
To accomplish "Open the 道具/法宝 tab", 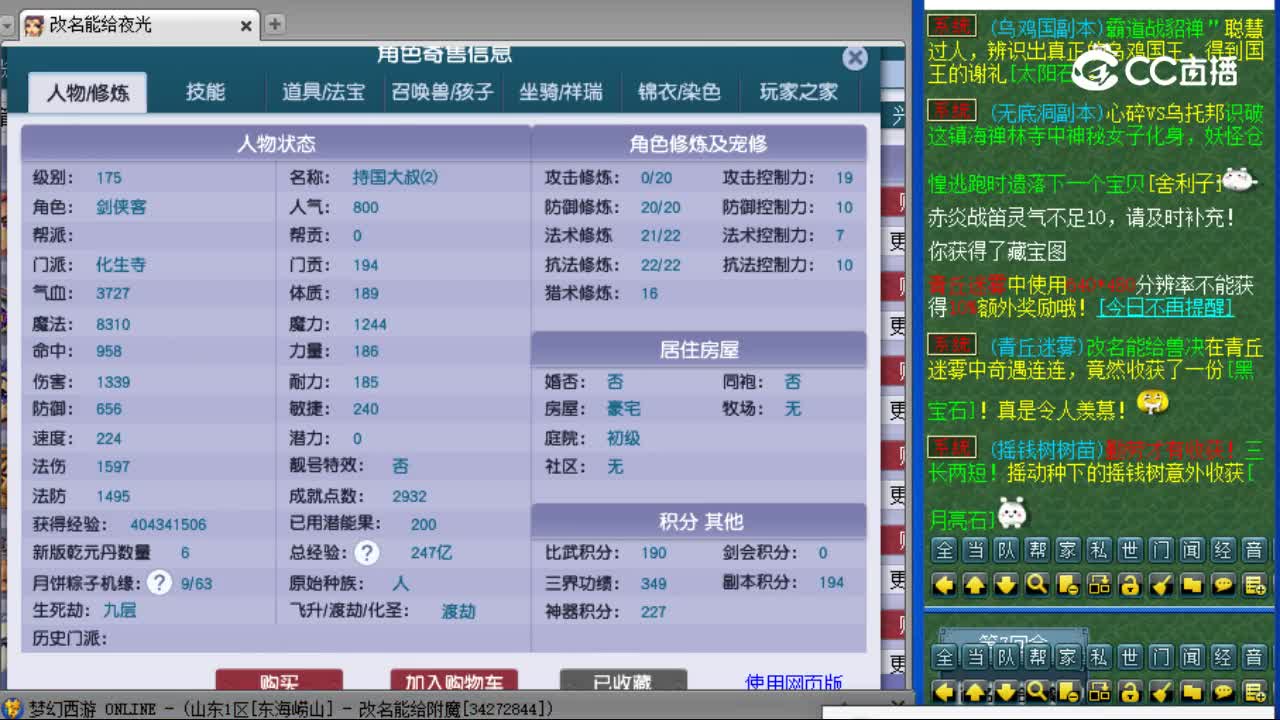I will (x=323, y=92).
